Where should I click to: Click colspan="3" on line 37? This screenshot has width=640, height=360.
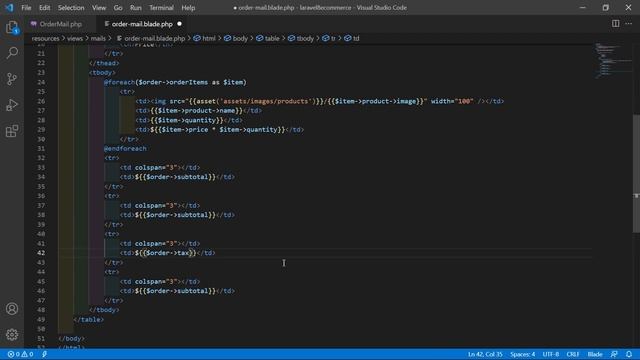156,206
